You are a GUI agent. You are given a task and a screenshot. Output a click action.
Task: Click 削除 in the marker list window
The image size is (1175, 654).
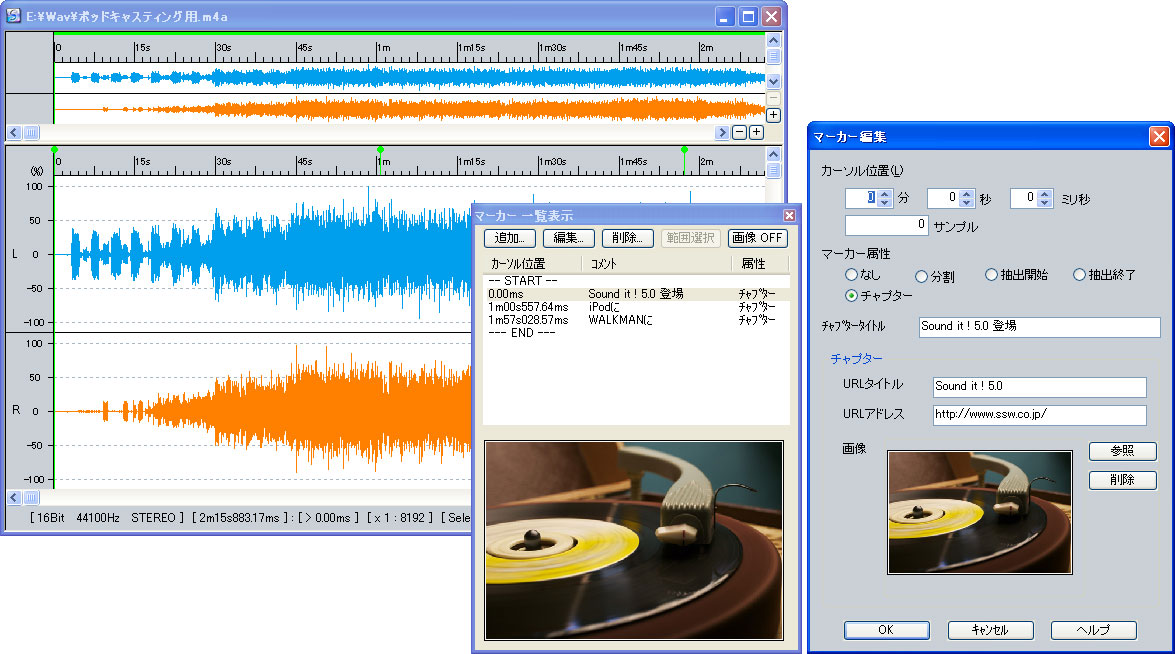628,237
